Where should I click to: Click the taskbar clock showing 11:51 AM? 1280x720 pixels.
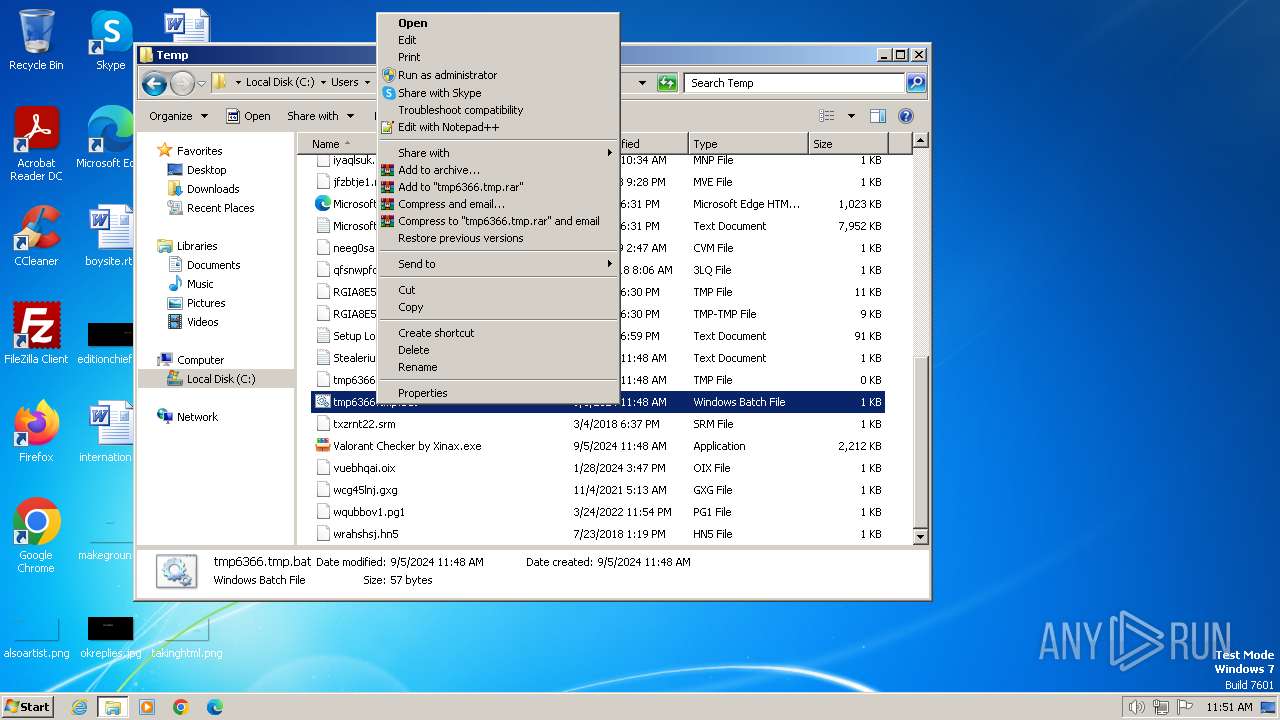[1229, 707]
